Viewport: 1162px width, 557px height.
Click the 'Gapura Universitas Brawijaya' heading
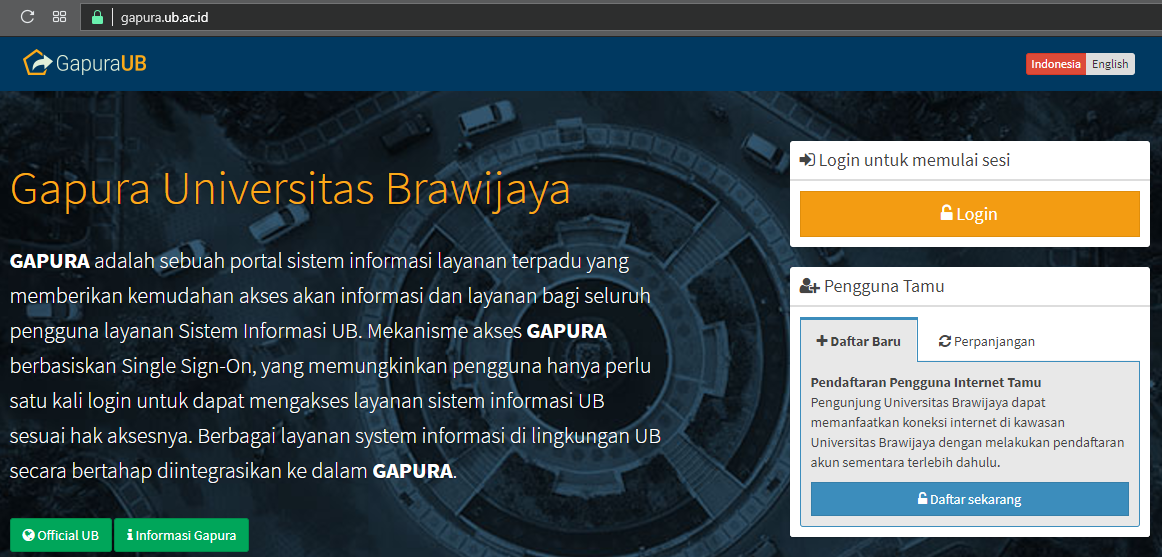tap(290, 189)
